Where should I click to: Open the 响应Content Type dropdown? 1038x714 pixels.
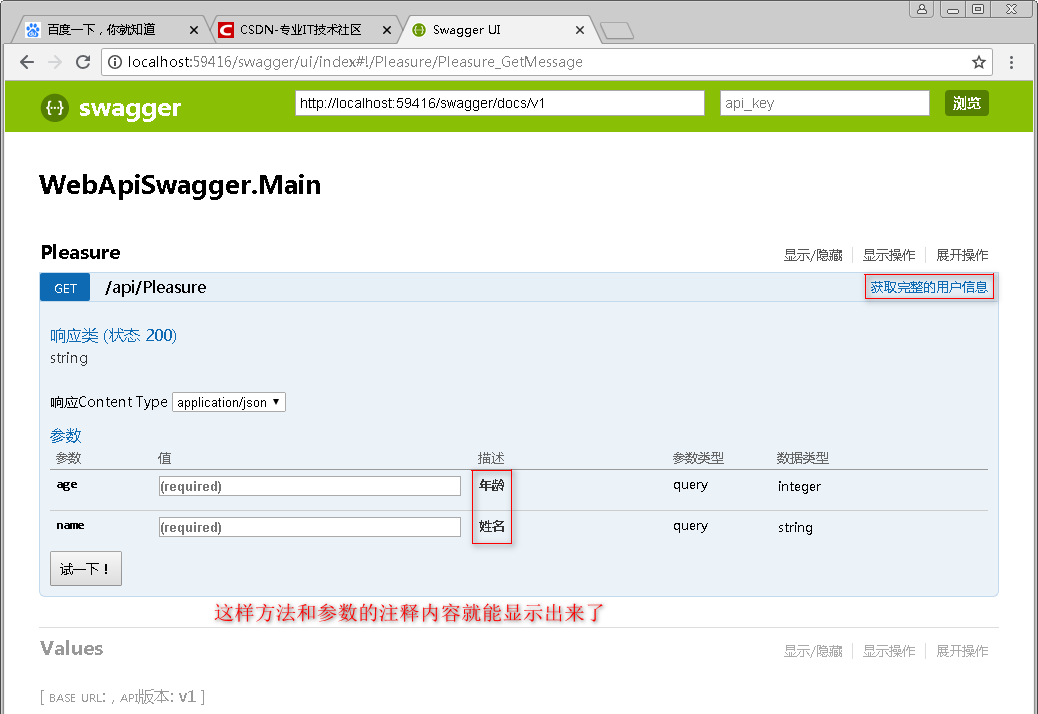pyautogui.click(x=229, y=401)
